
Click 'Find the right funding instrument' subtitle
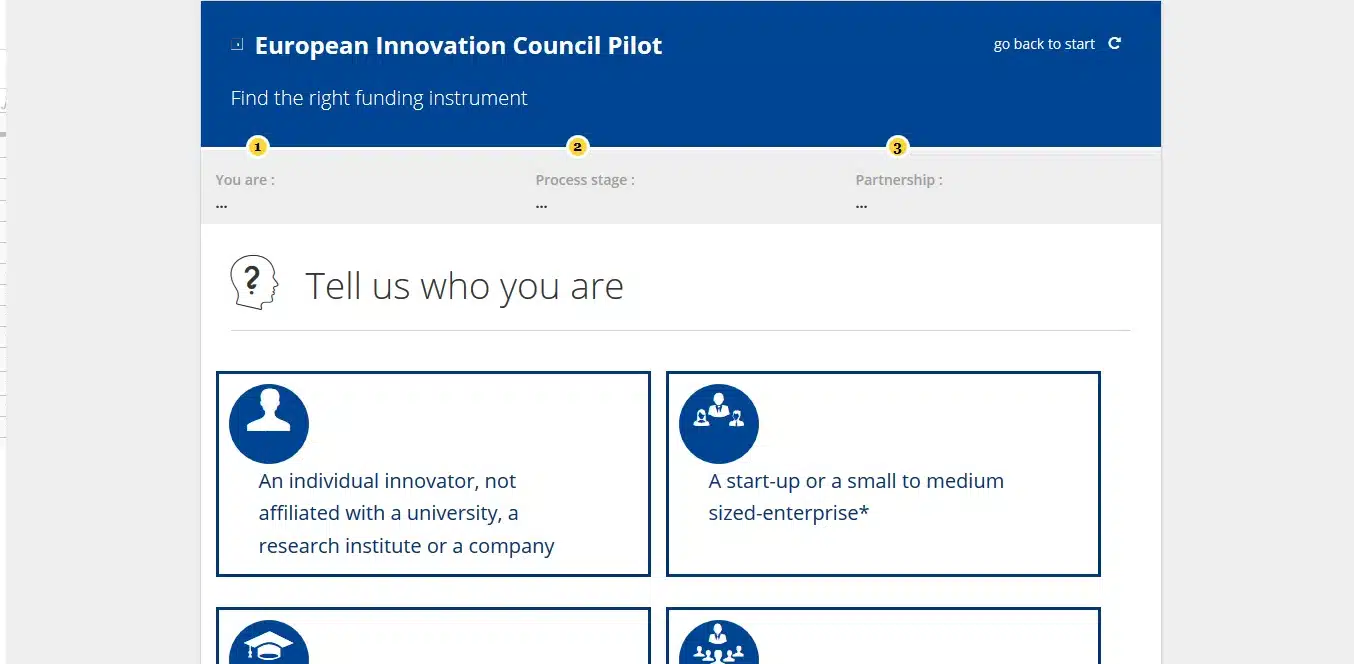[x=379, y=98]
